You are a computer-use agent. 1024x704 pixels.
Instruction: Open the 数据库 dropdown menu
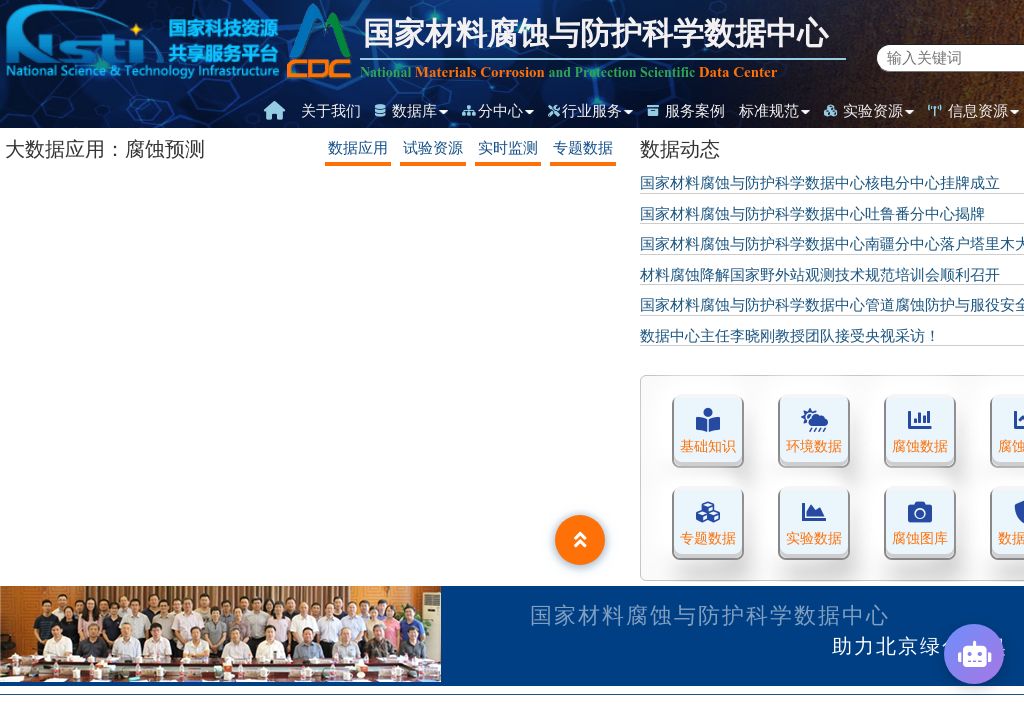point(416,111)
